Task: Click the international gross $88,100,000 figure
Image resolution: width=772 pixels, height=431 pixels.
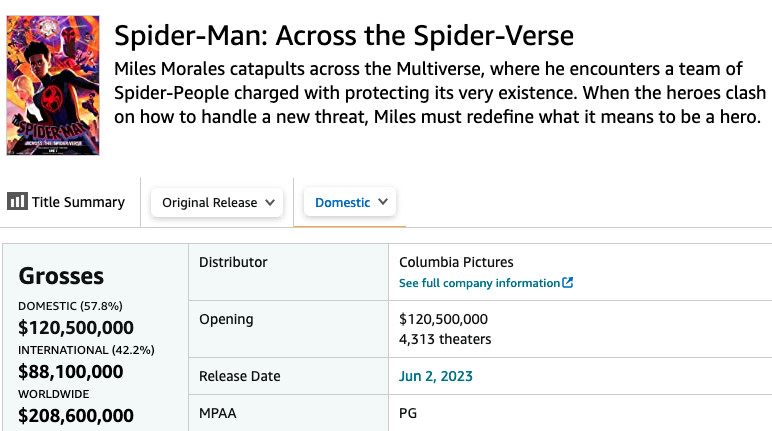Action: [70, 372]
